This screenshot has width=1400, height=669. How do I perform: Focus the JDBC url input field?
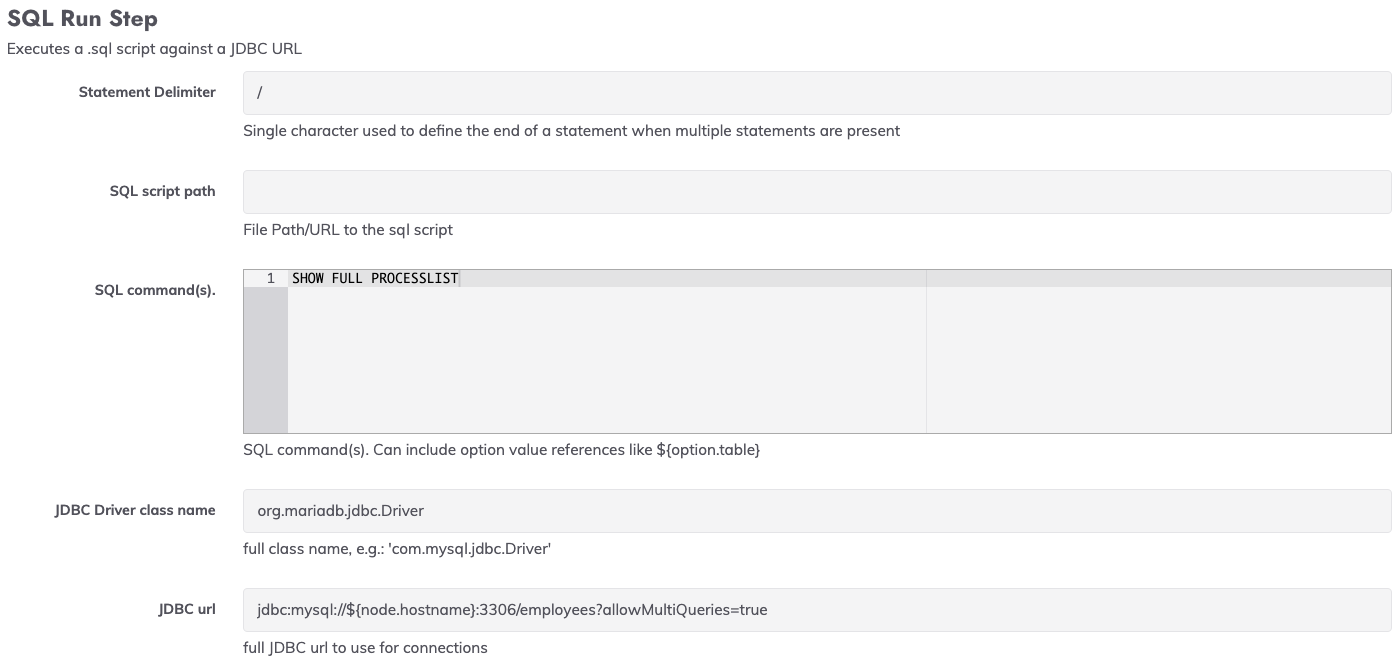pyautogui.click(x=817, y=609)
